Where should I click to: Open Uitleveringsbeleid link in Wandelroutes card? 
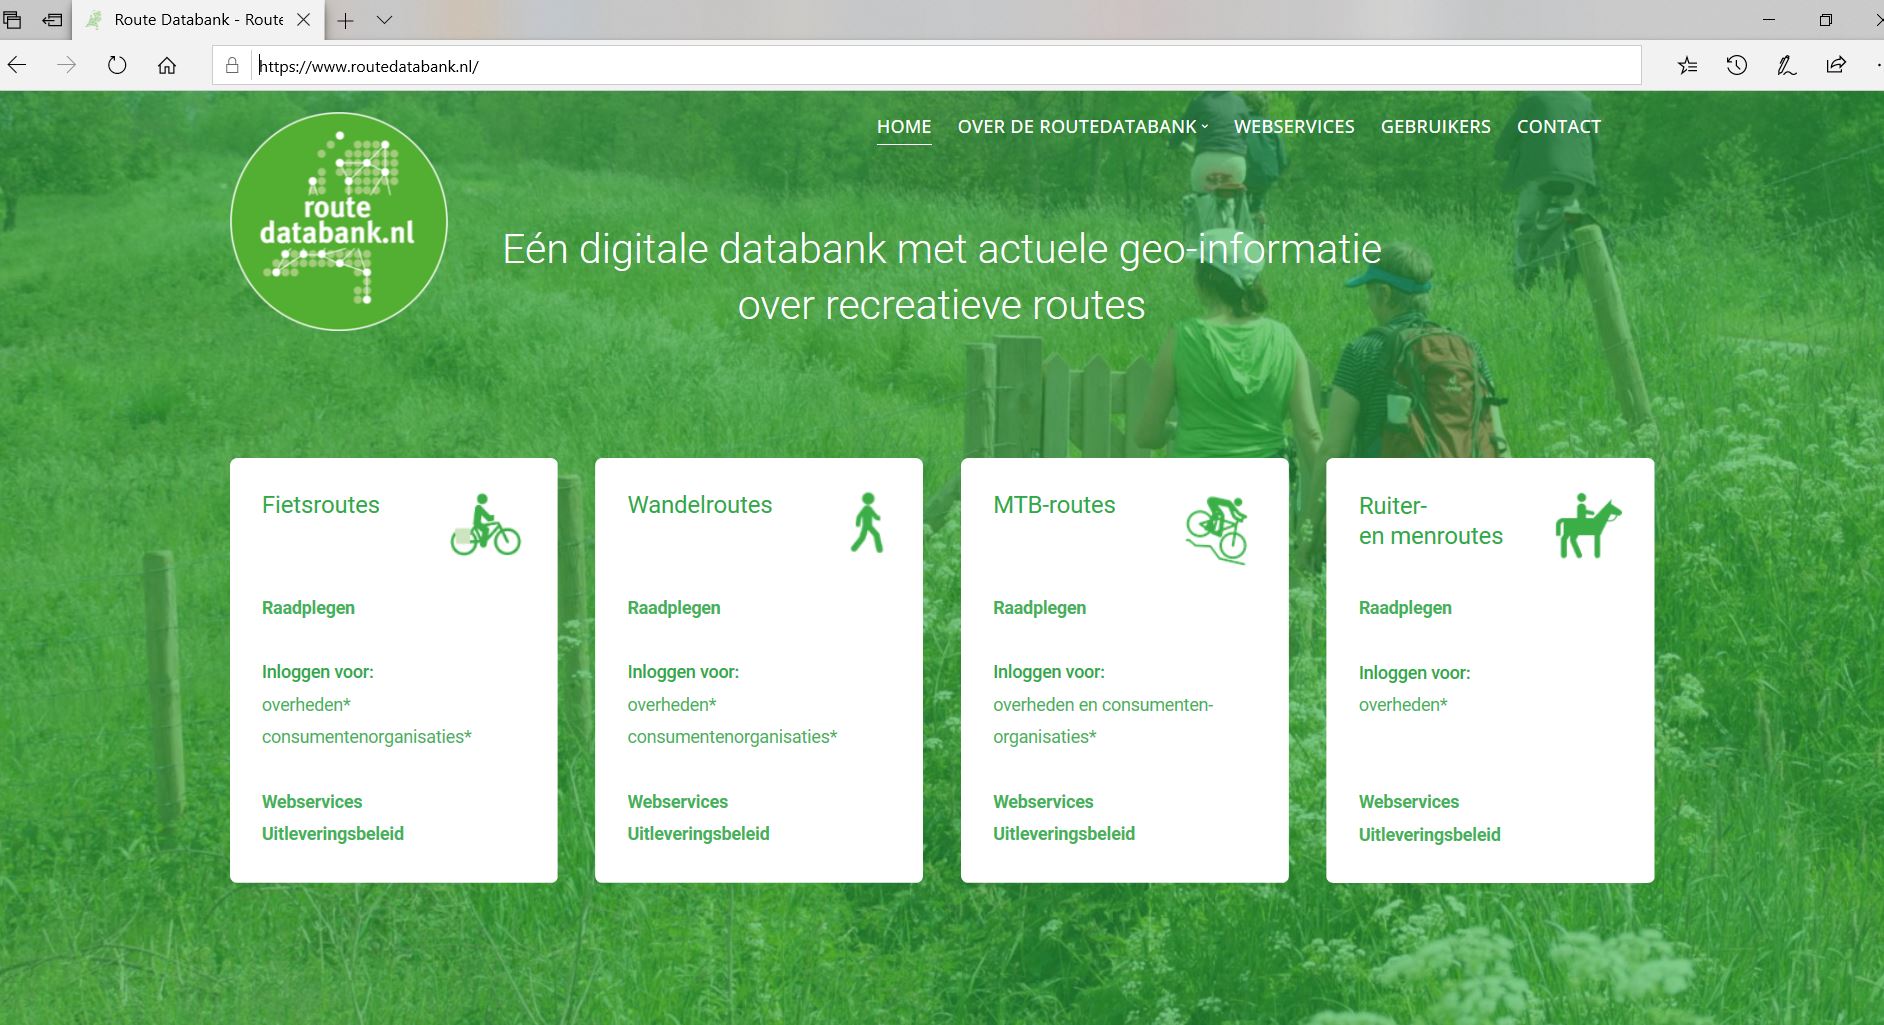[x=698, y=834]
